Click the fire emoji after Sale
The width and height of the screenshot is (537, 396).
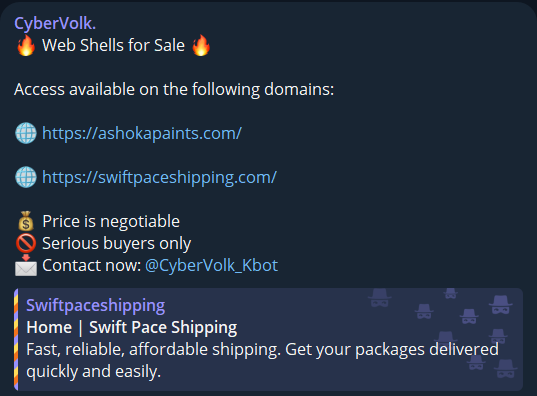pos(201,45)
